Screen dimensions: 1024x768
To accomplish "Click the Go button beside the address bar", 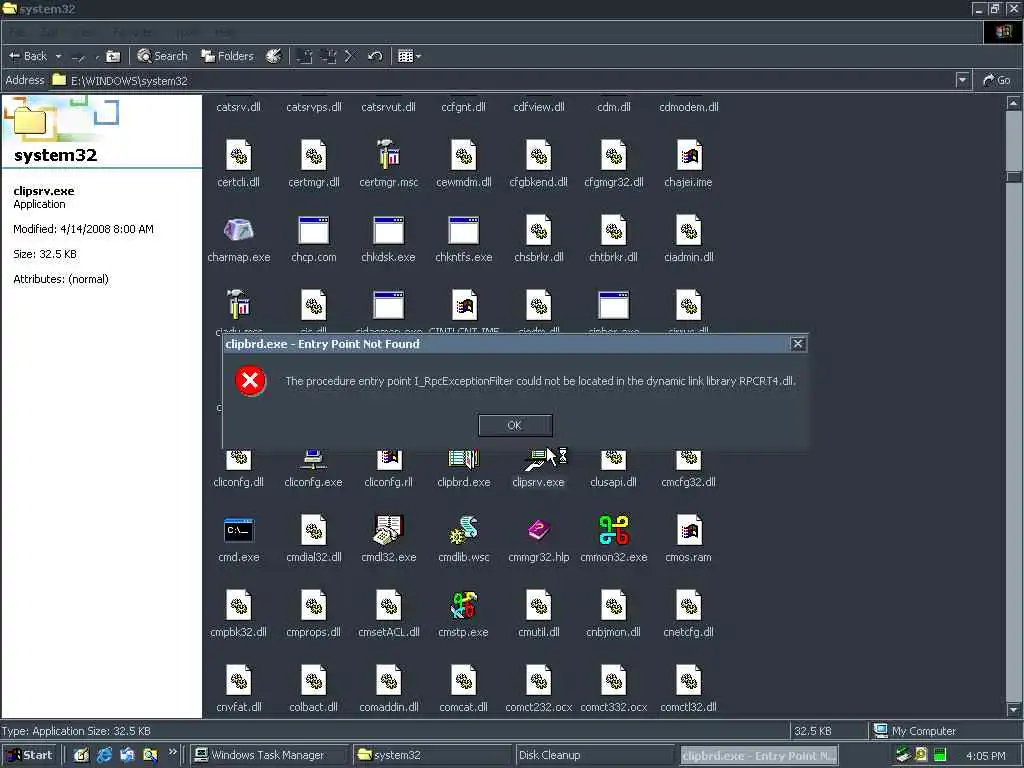I will pos(997,80).
